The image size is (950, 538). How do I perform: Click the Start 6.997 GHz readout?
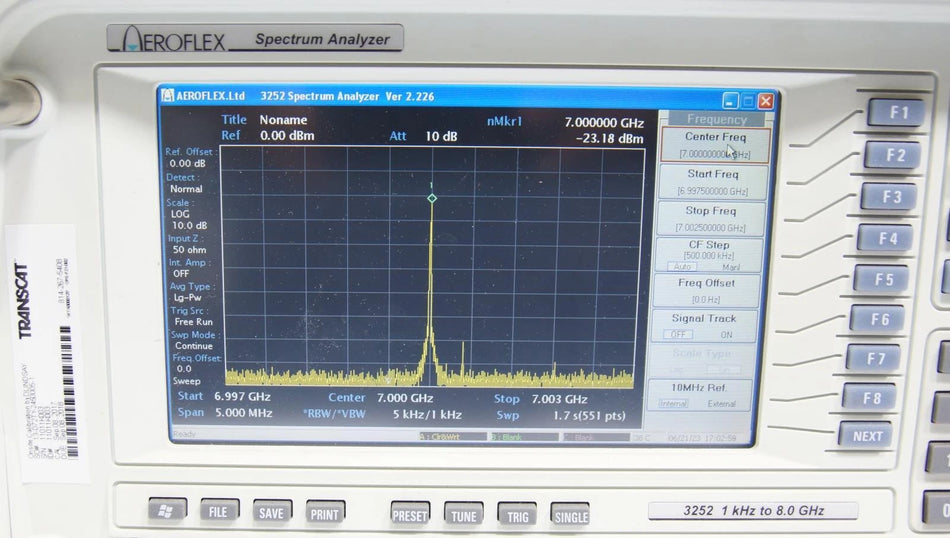click(x=242, y=396)
